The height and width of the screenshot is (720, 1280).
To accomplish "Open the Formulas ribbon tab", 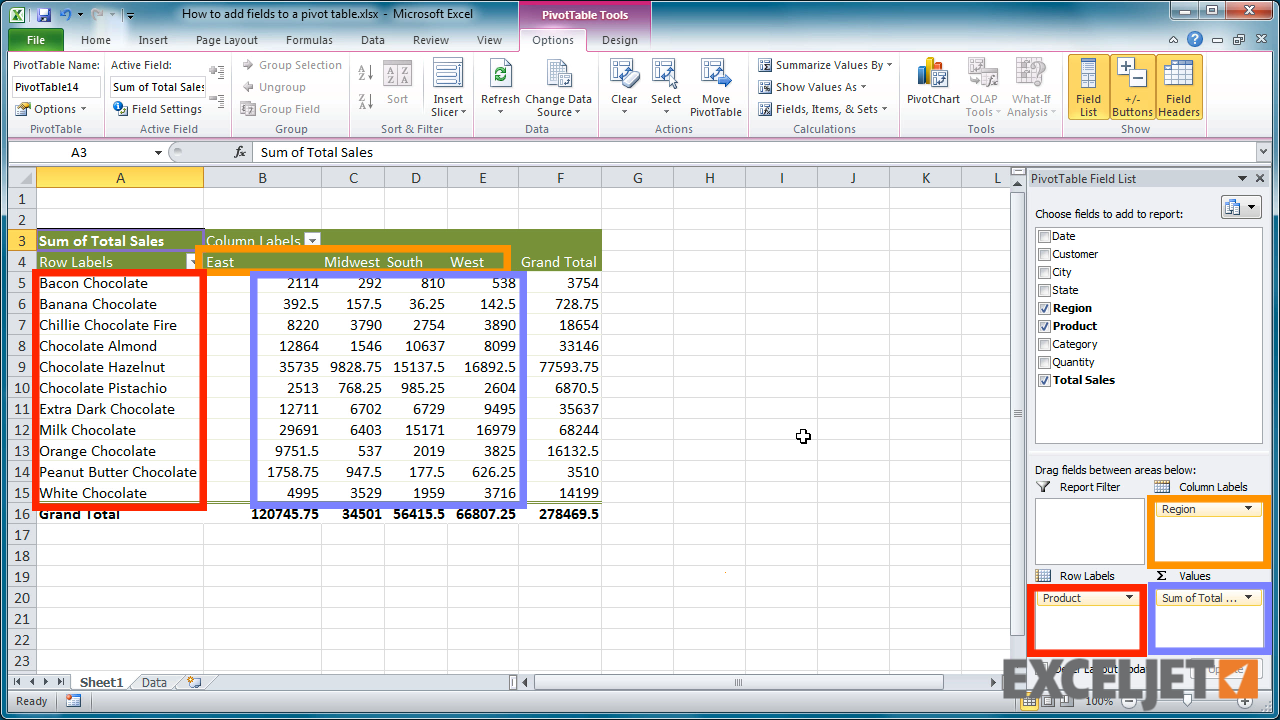I will [308, 40].
